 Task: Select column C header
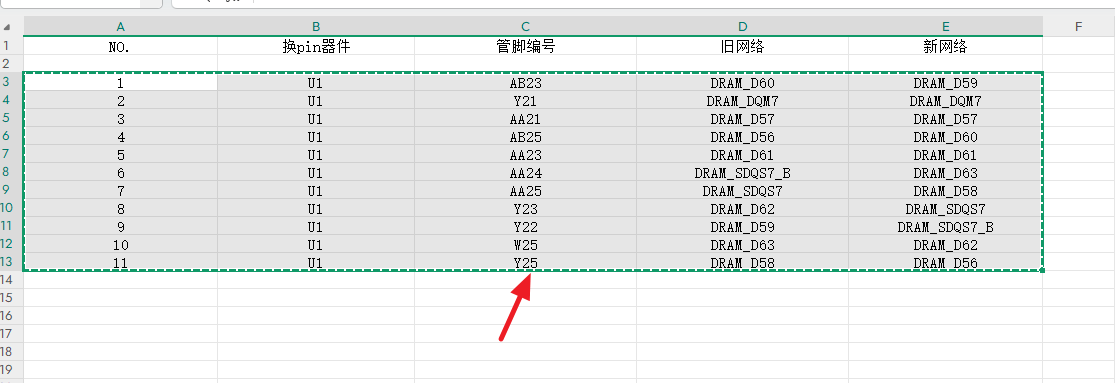coord(526,27)
